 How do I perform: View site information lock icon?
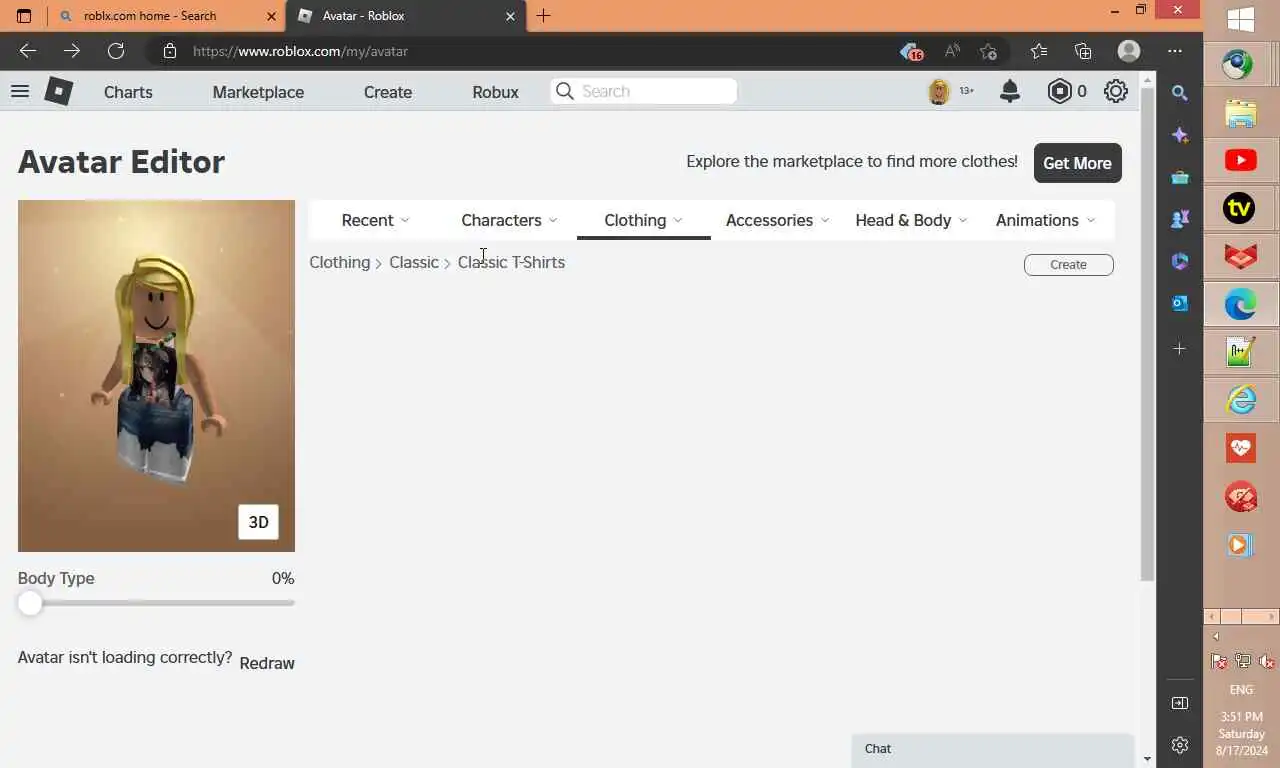point(170,51)
